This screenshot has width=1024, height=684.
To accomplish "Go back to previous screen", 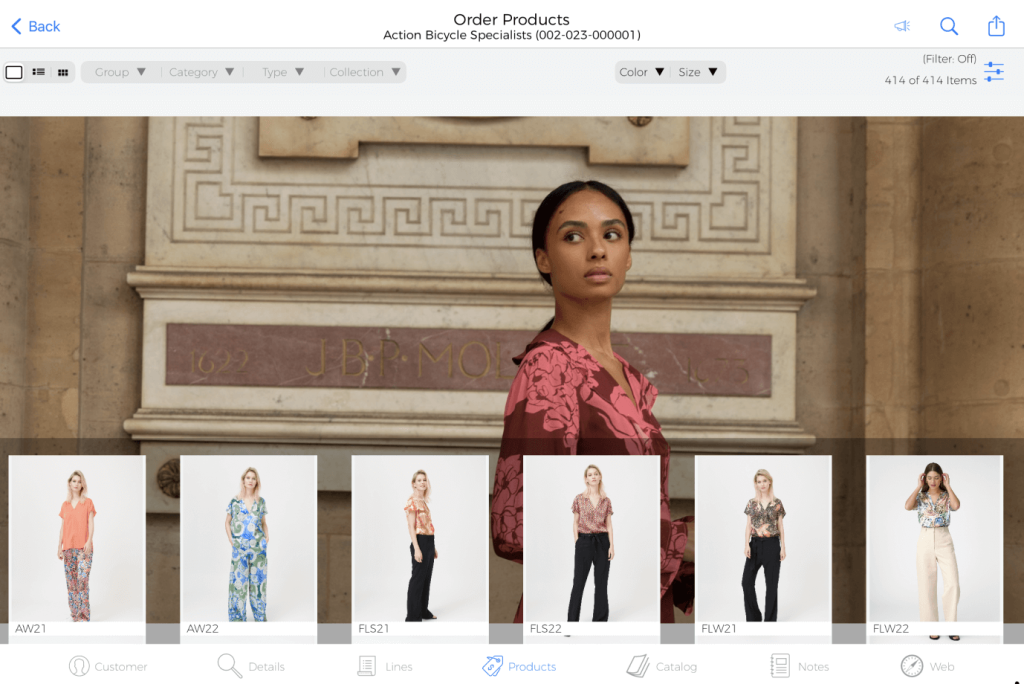I will (34, 25).
